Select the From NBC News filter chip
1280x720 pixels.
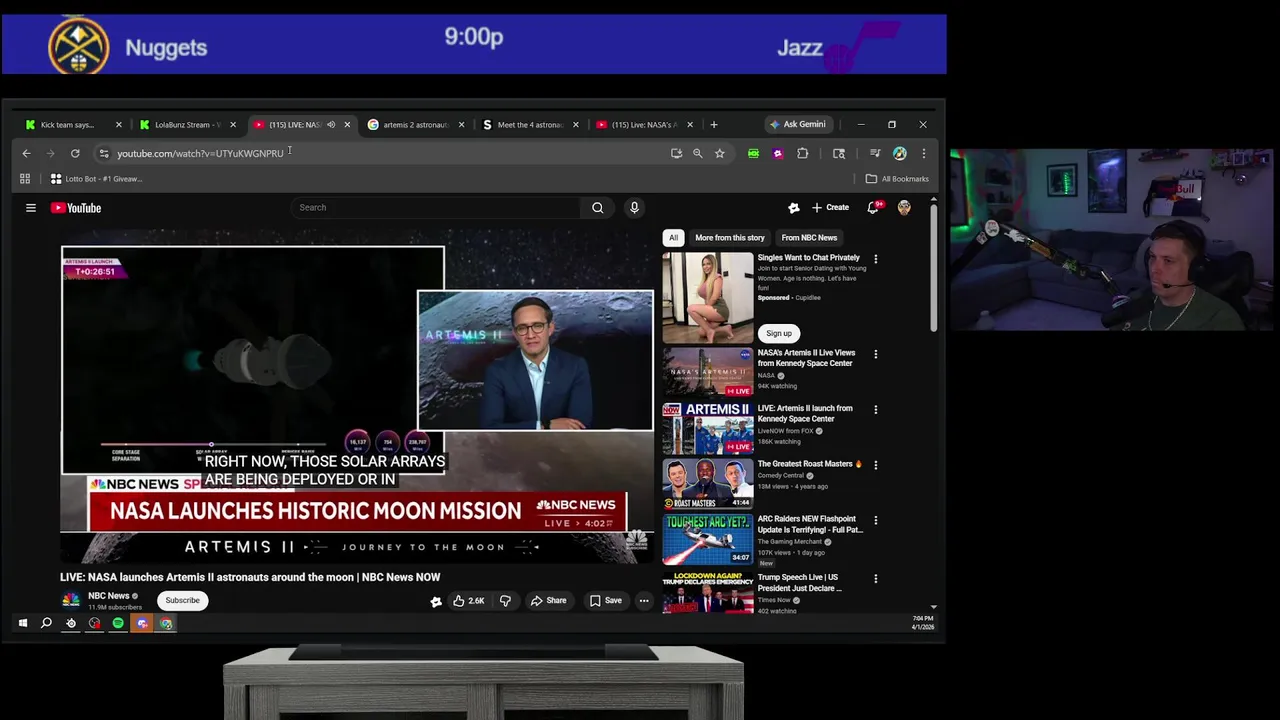click(x=809, y=238)
